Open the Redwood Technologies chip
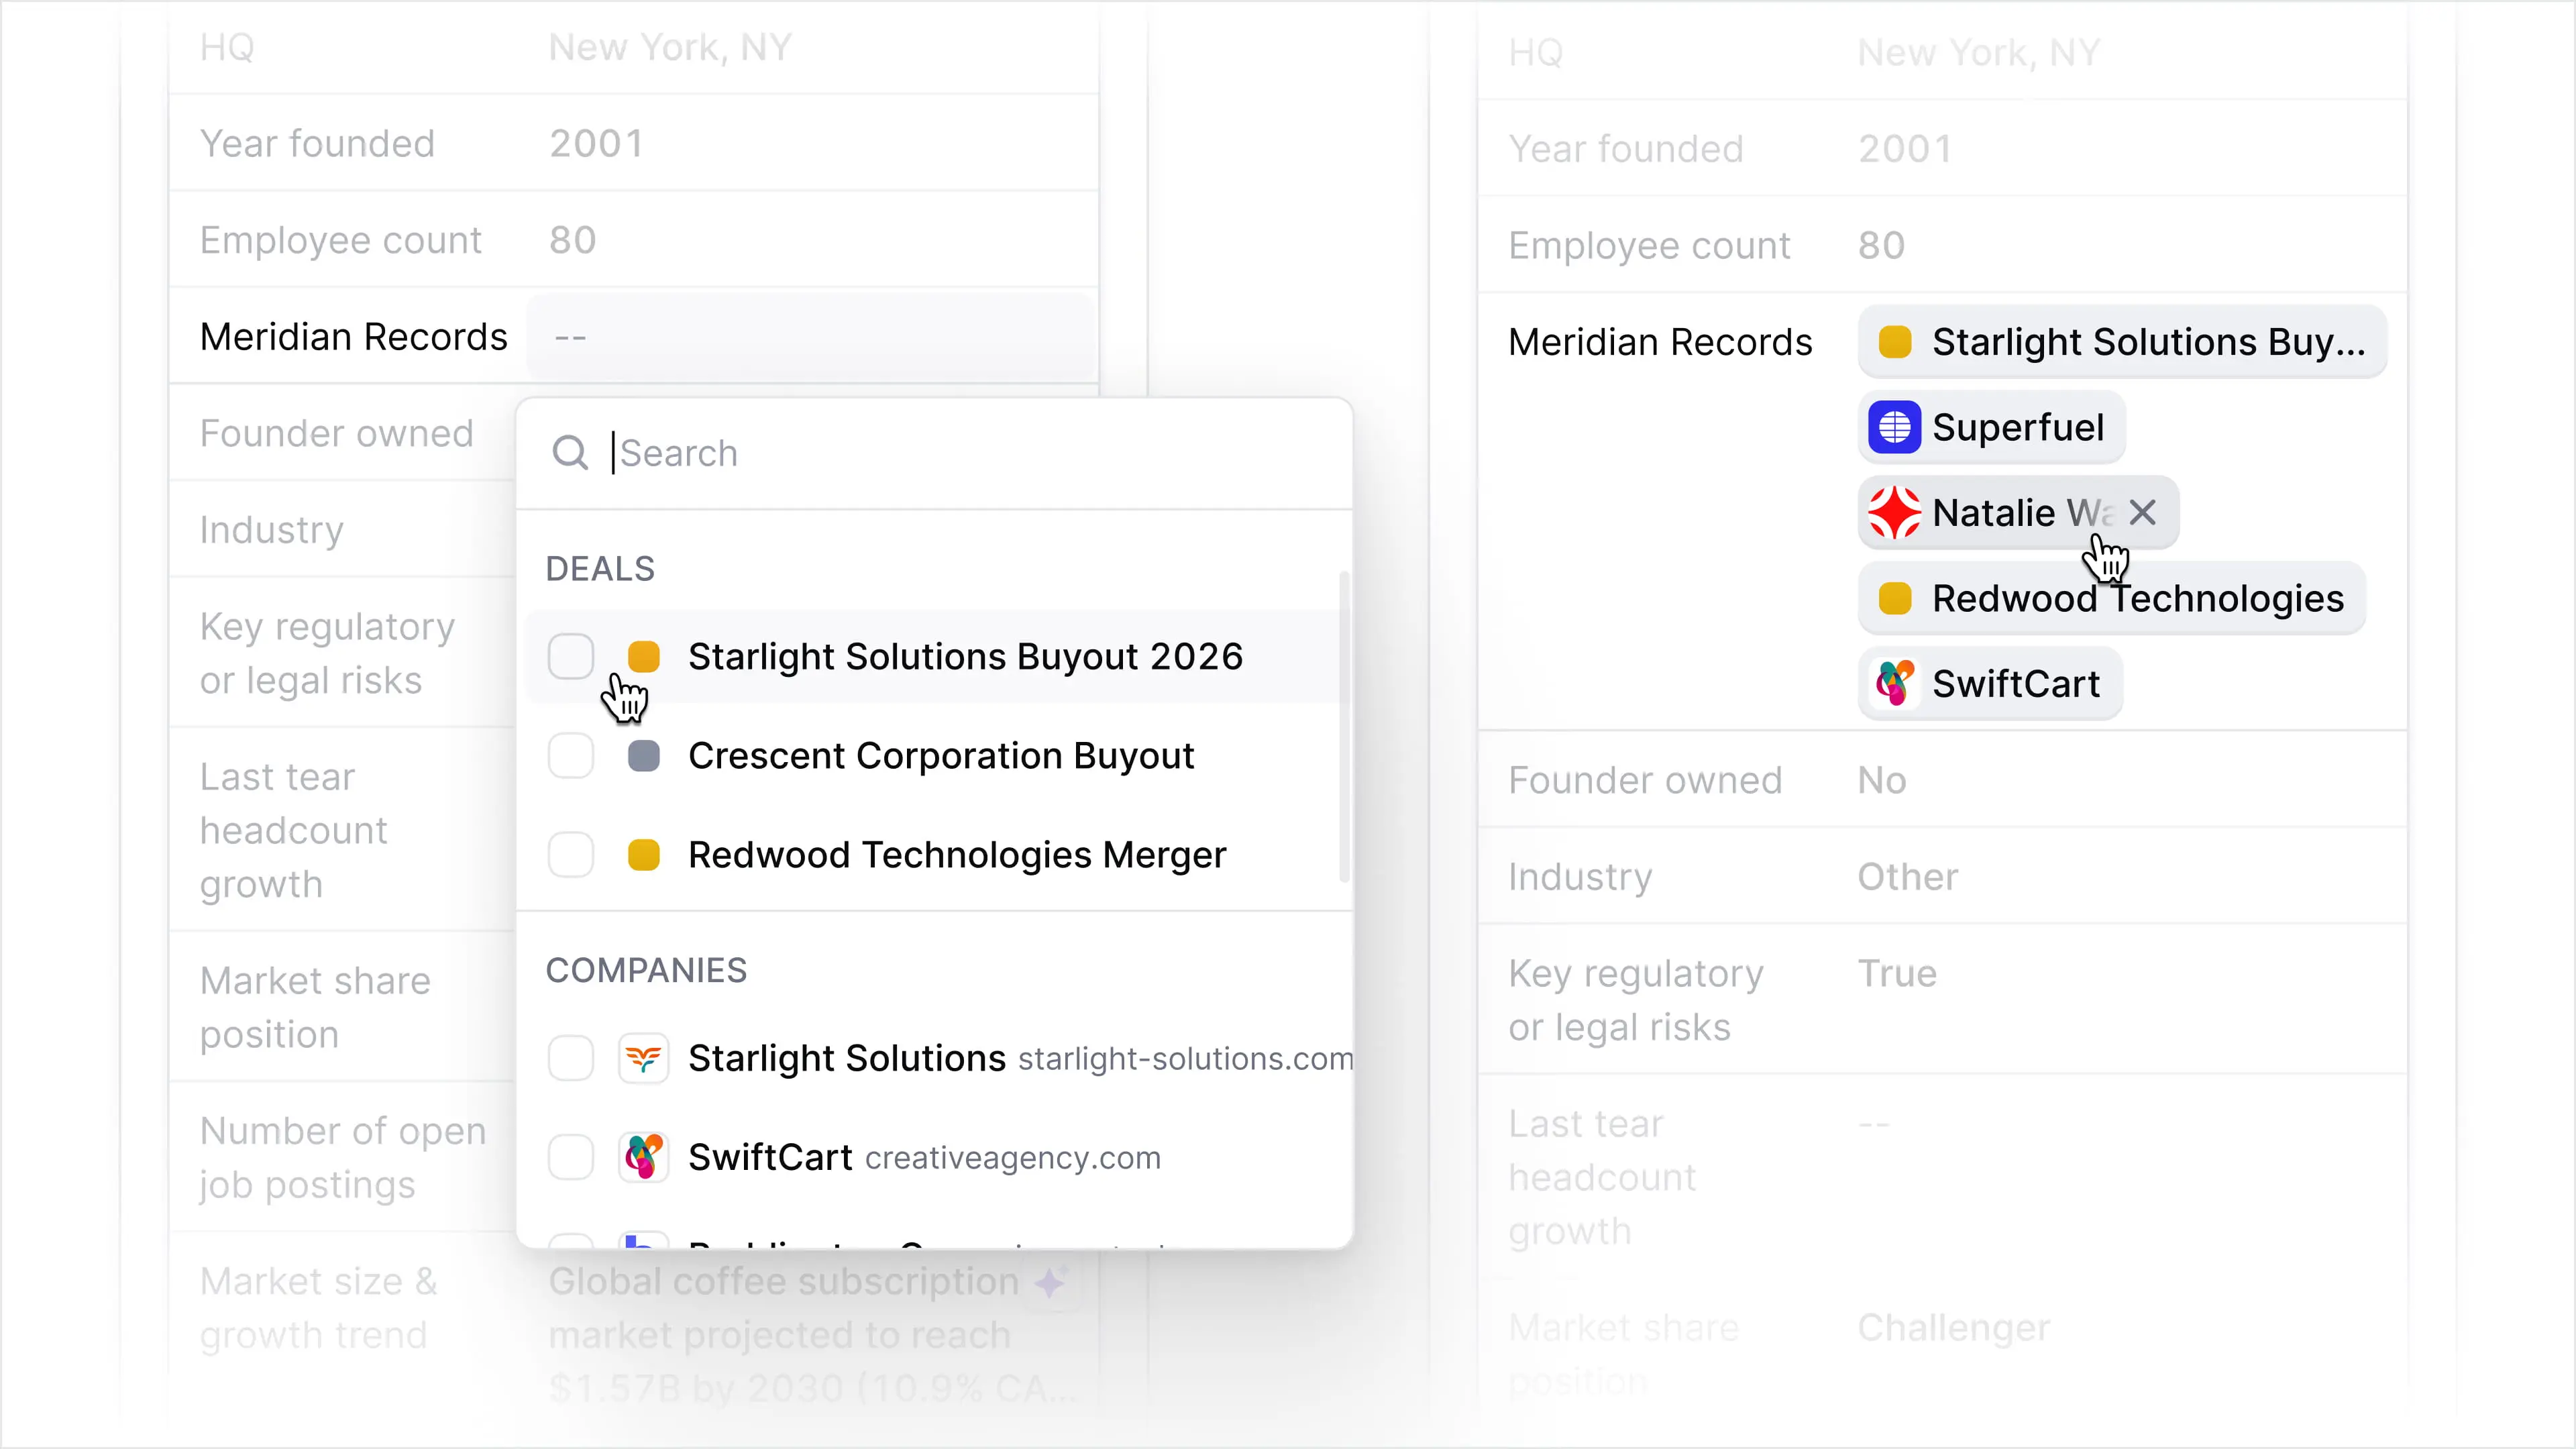The width and height of the screenshot is (2576, 1449). point(2111,599)
